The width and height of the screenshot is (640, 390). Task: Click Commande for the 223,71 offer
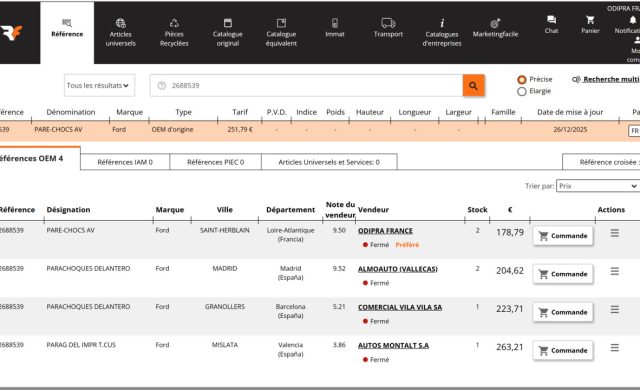click(563, 312)
